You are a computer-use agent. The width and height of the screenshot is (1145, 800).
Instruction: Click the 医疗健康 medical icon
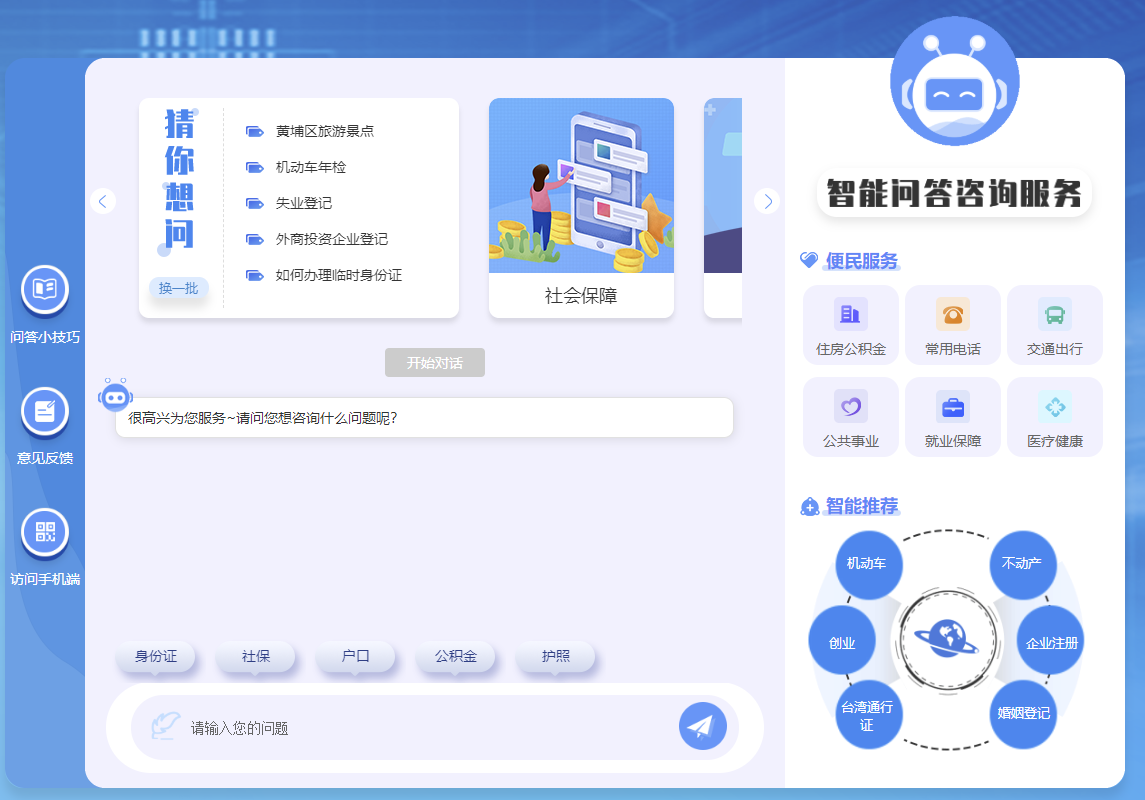point(1055,407)
